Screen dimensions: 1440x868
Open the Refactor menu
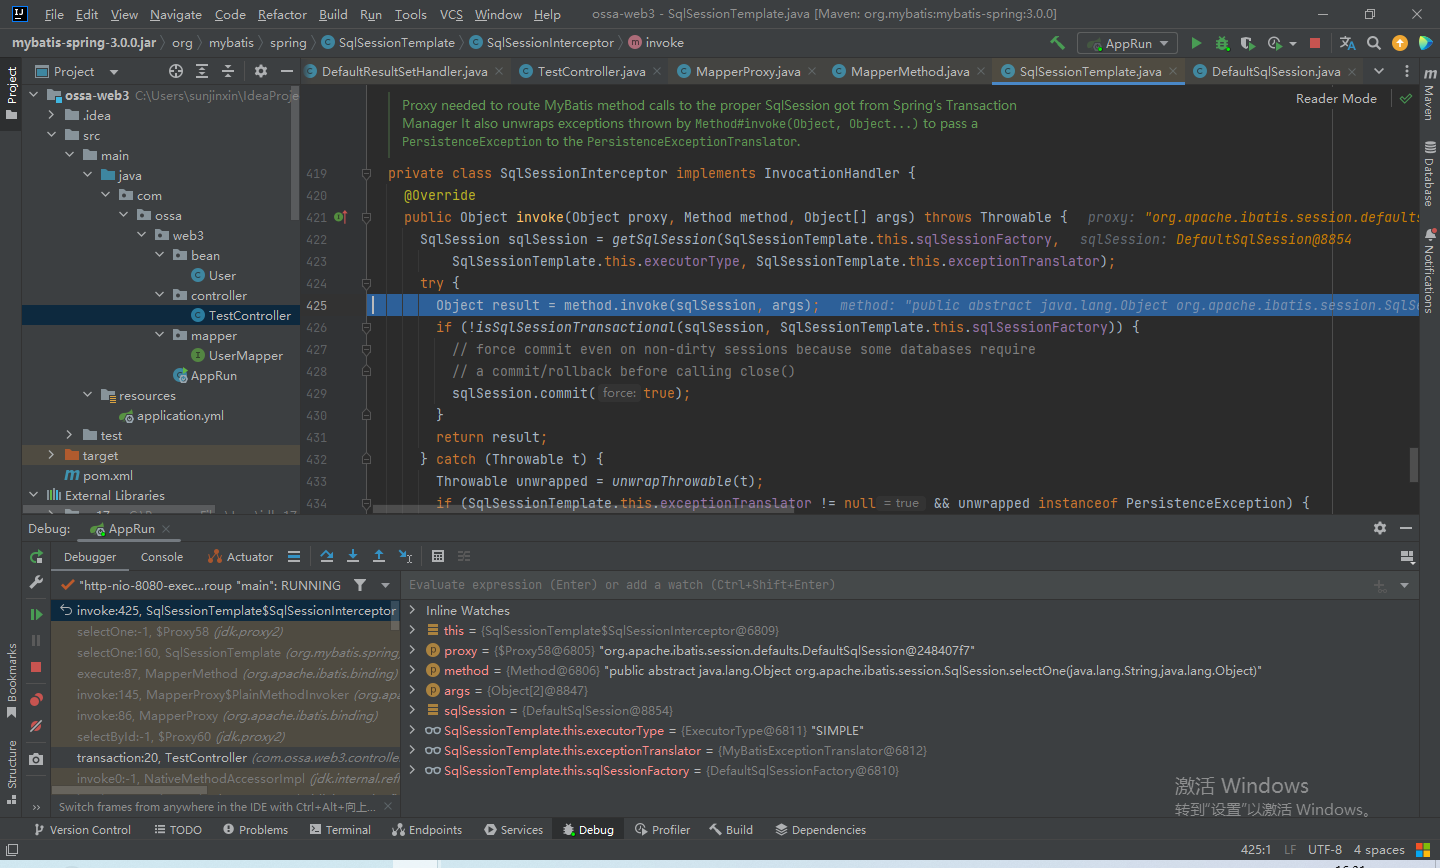click(x=282, y=14)
